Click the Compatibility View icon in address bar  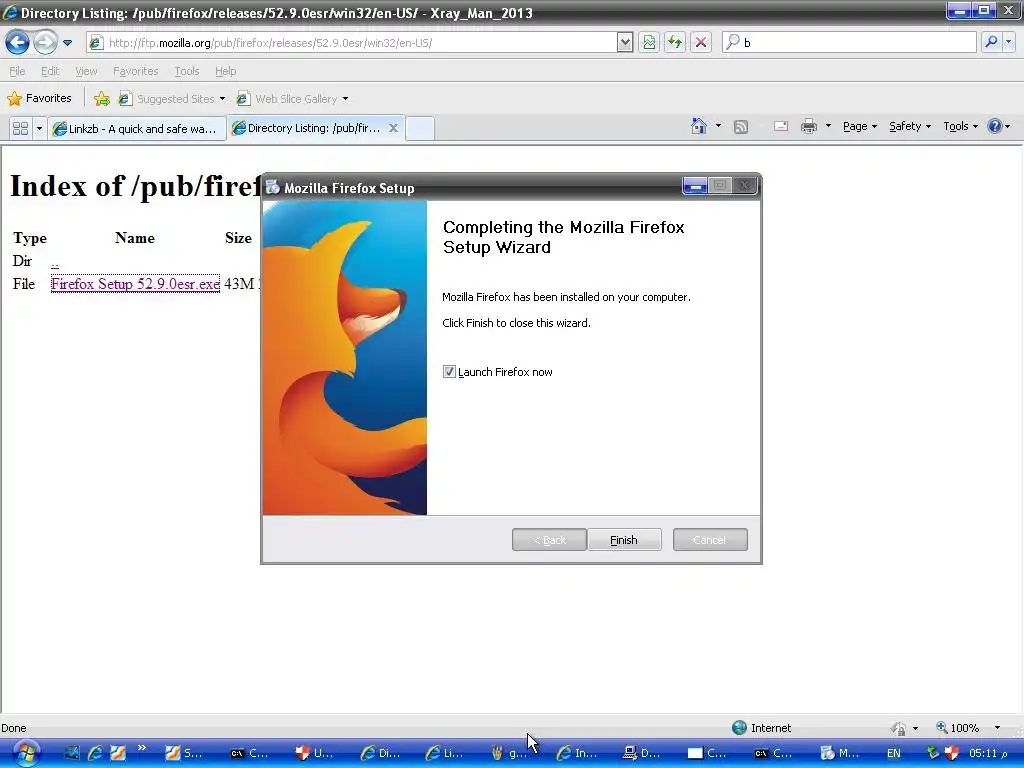648,42
